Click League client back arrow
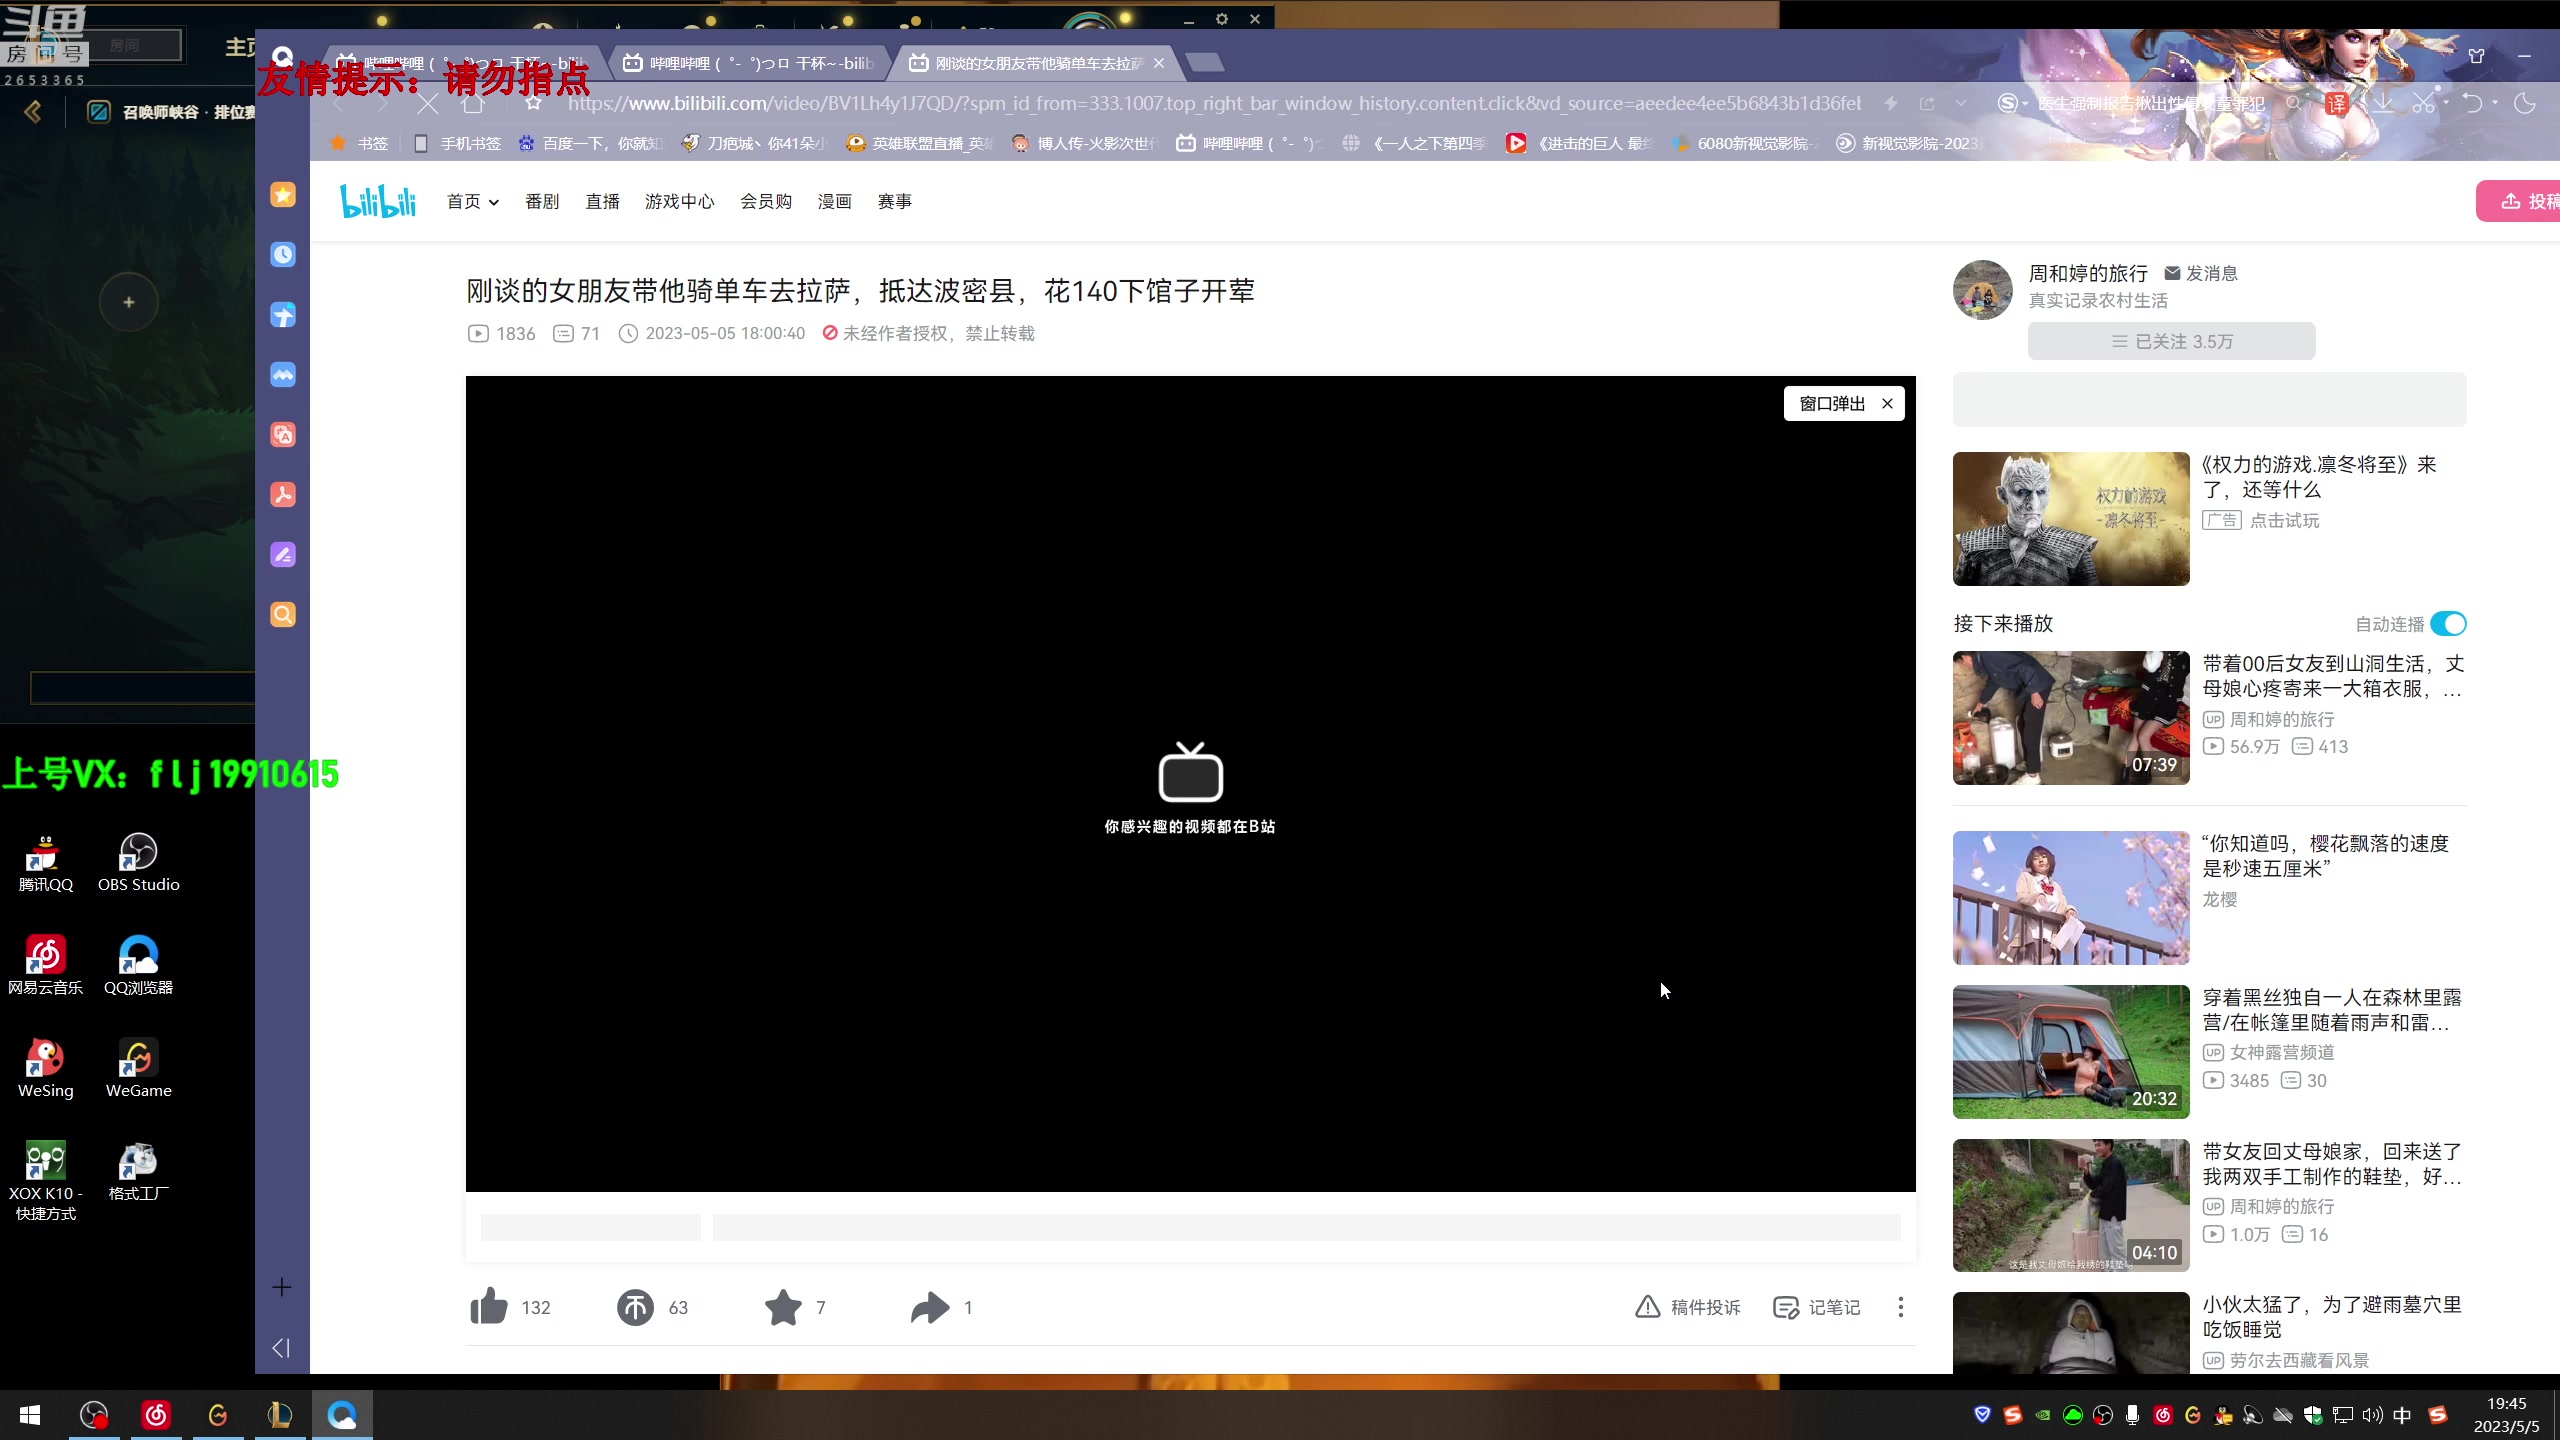Image resolution: width=2560 pixels, height=1440 pixels. pyautogui.click(x=32, y=111)
